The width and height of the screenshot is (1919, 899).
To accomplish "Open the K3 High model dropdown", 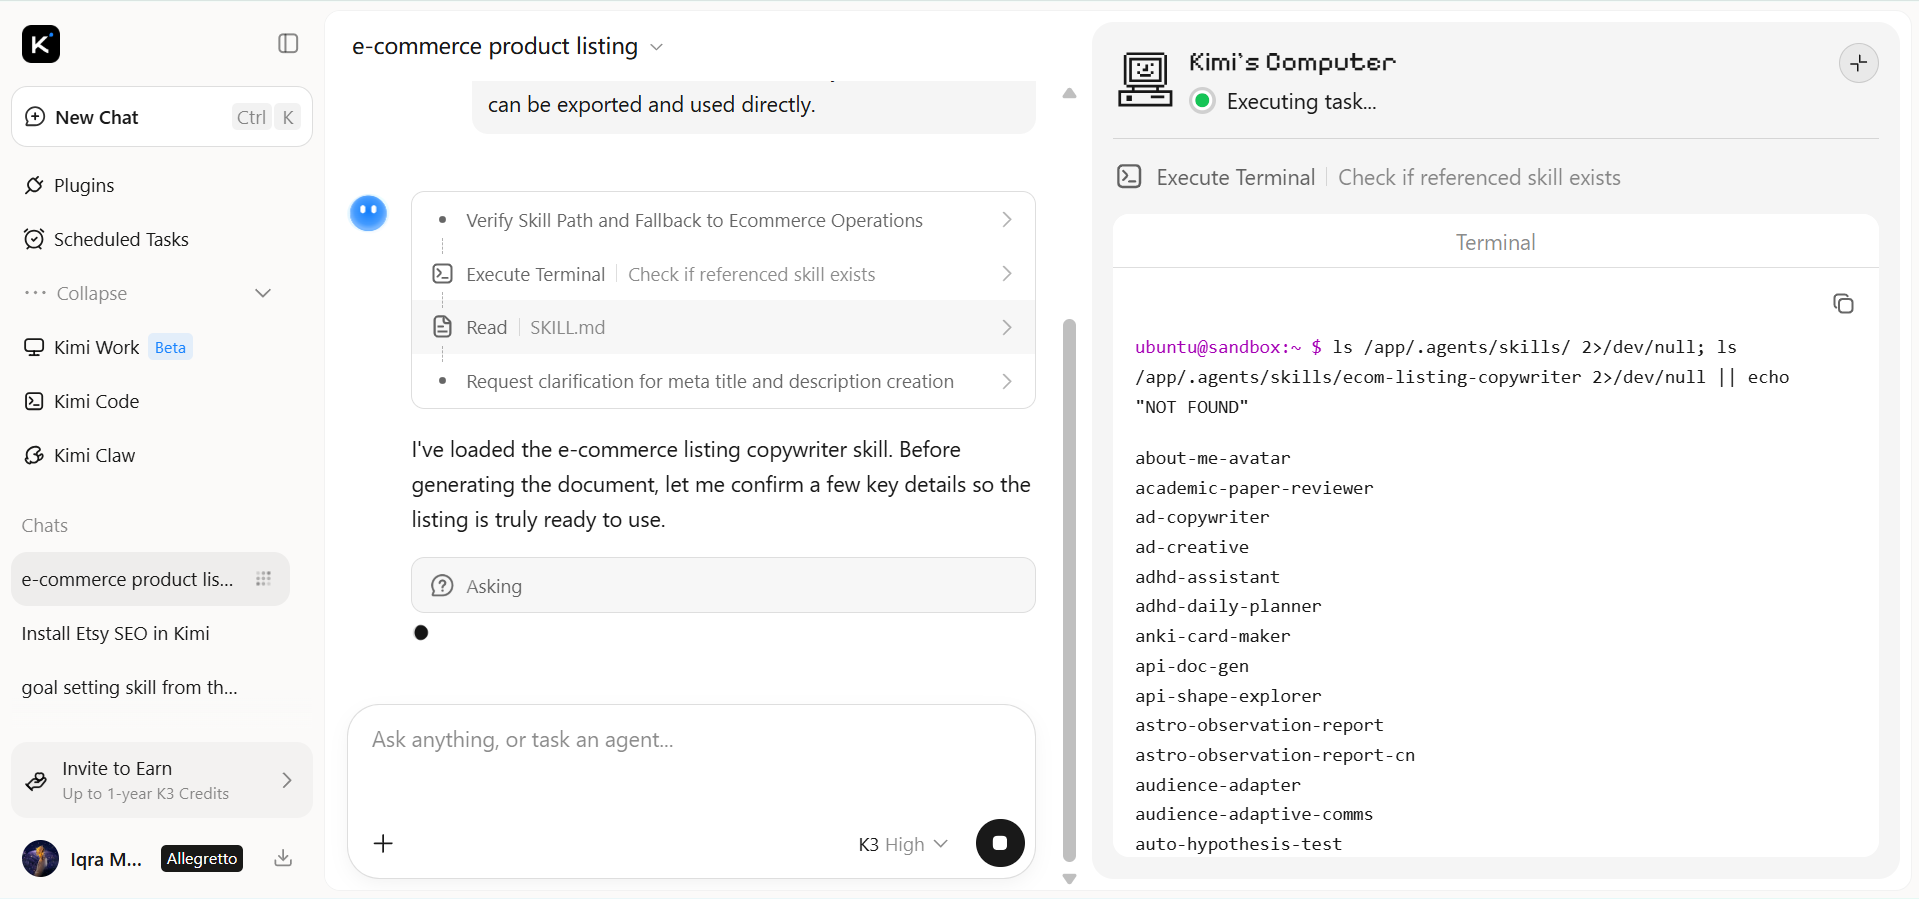I will [902, 844].
